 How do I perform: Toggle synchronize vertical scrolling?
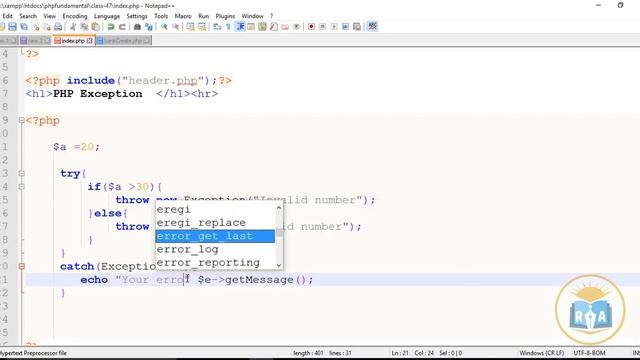click(x=191, y=27)
